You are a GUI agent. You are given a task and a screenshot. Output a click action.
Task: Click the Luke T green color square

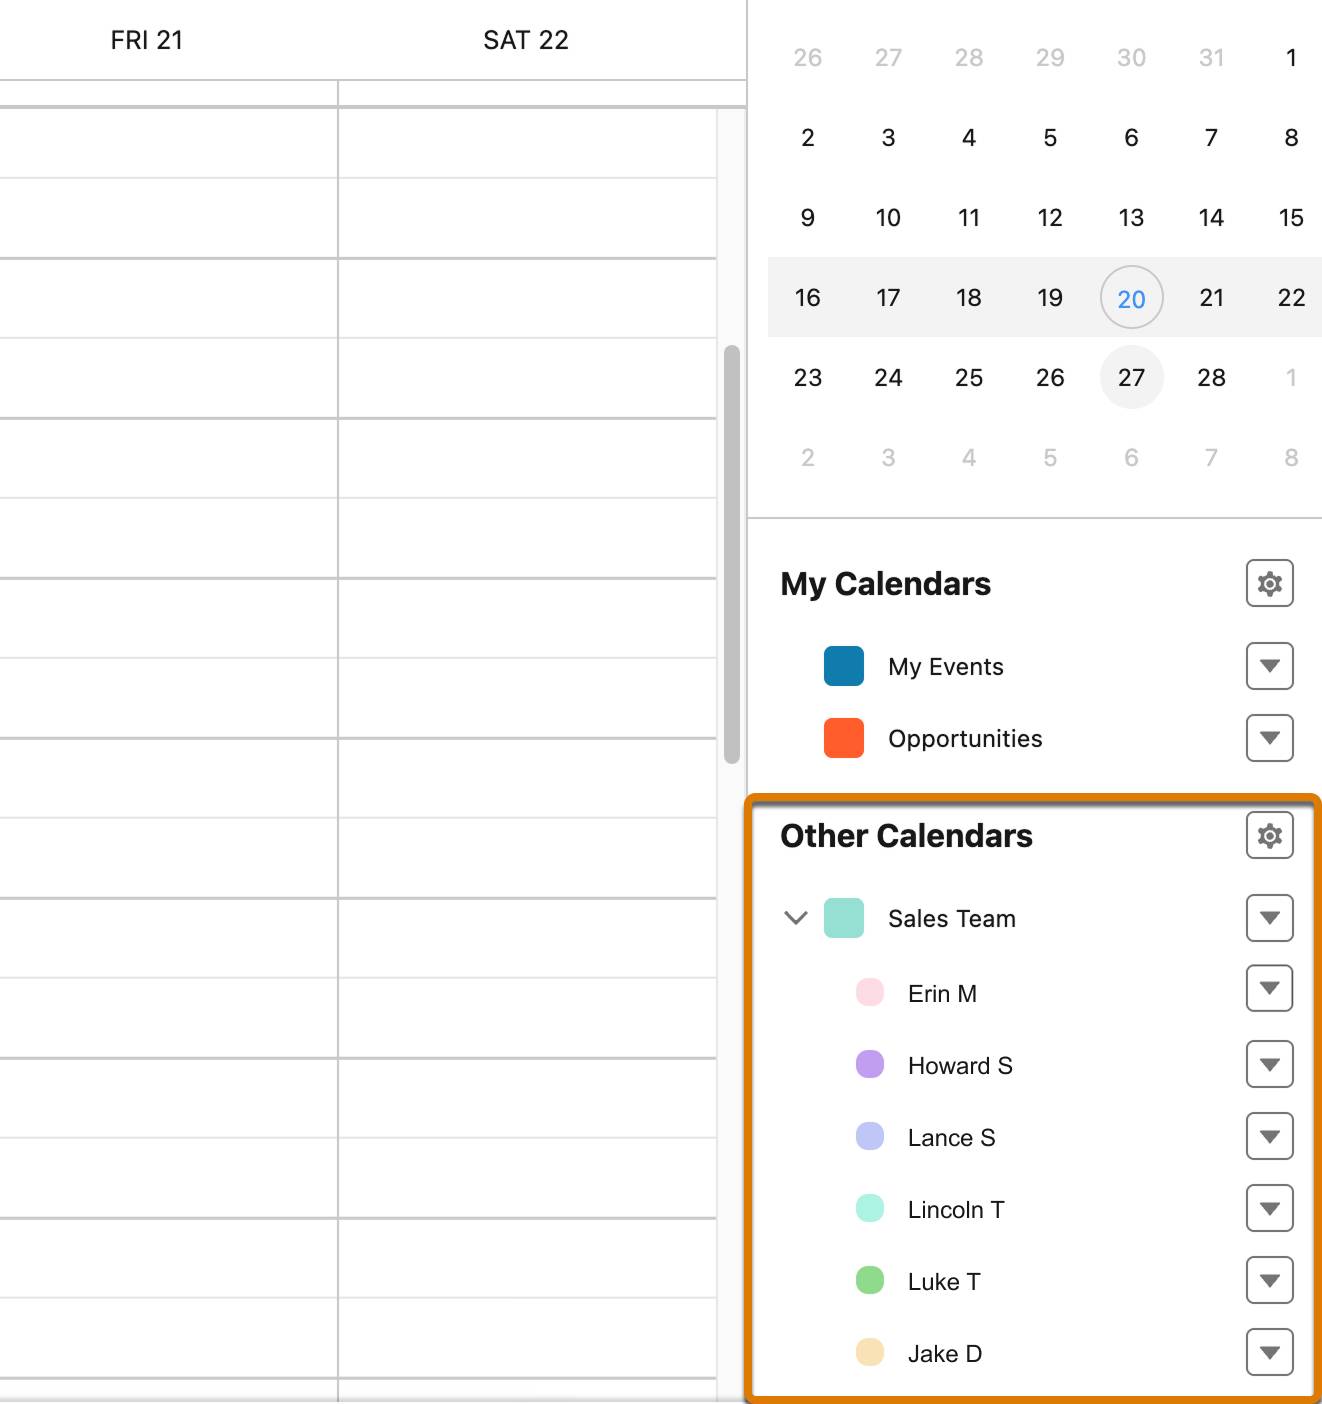pyautogui.click(x=869, y=1281)
